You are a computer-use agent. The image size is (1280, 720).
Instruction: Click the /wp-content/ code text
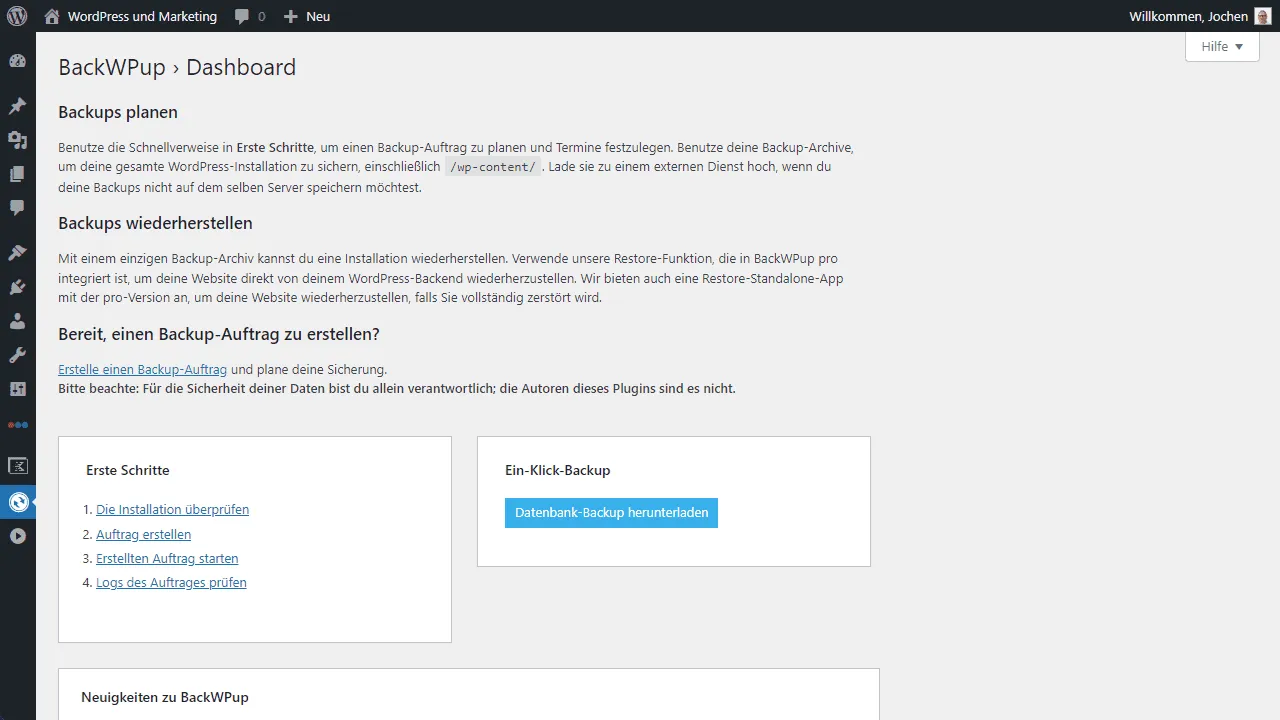pyautogui.click(x=493, y=167)
